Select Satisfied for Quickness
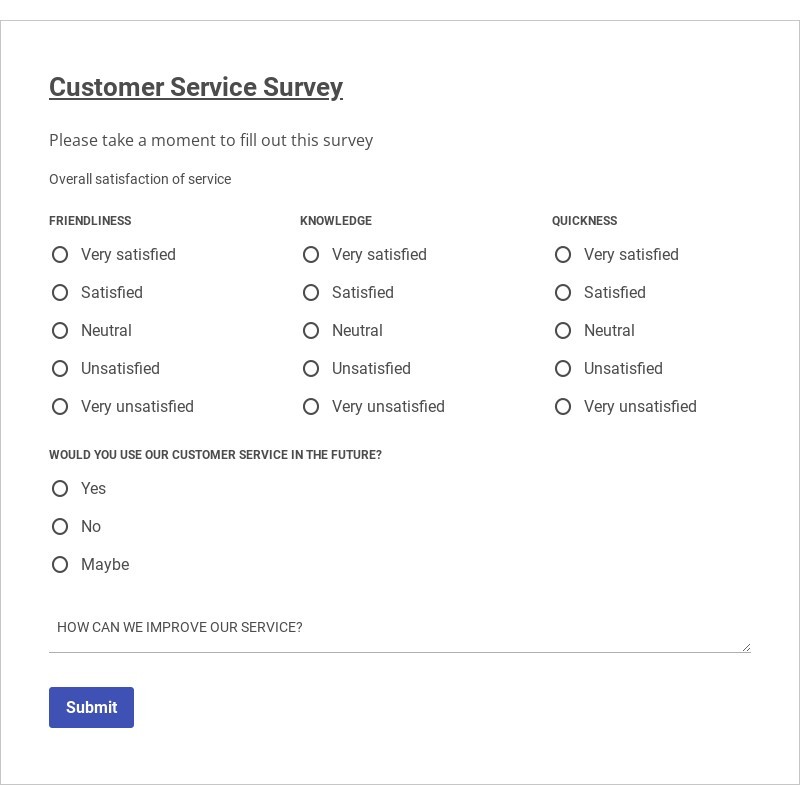The width and height of the screenshot is (800, 785). (x=563, y=293)
